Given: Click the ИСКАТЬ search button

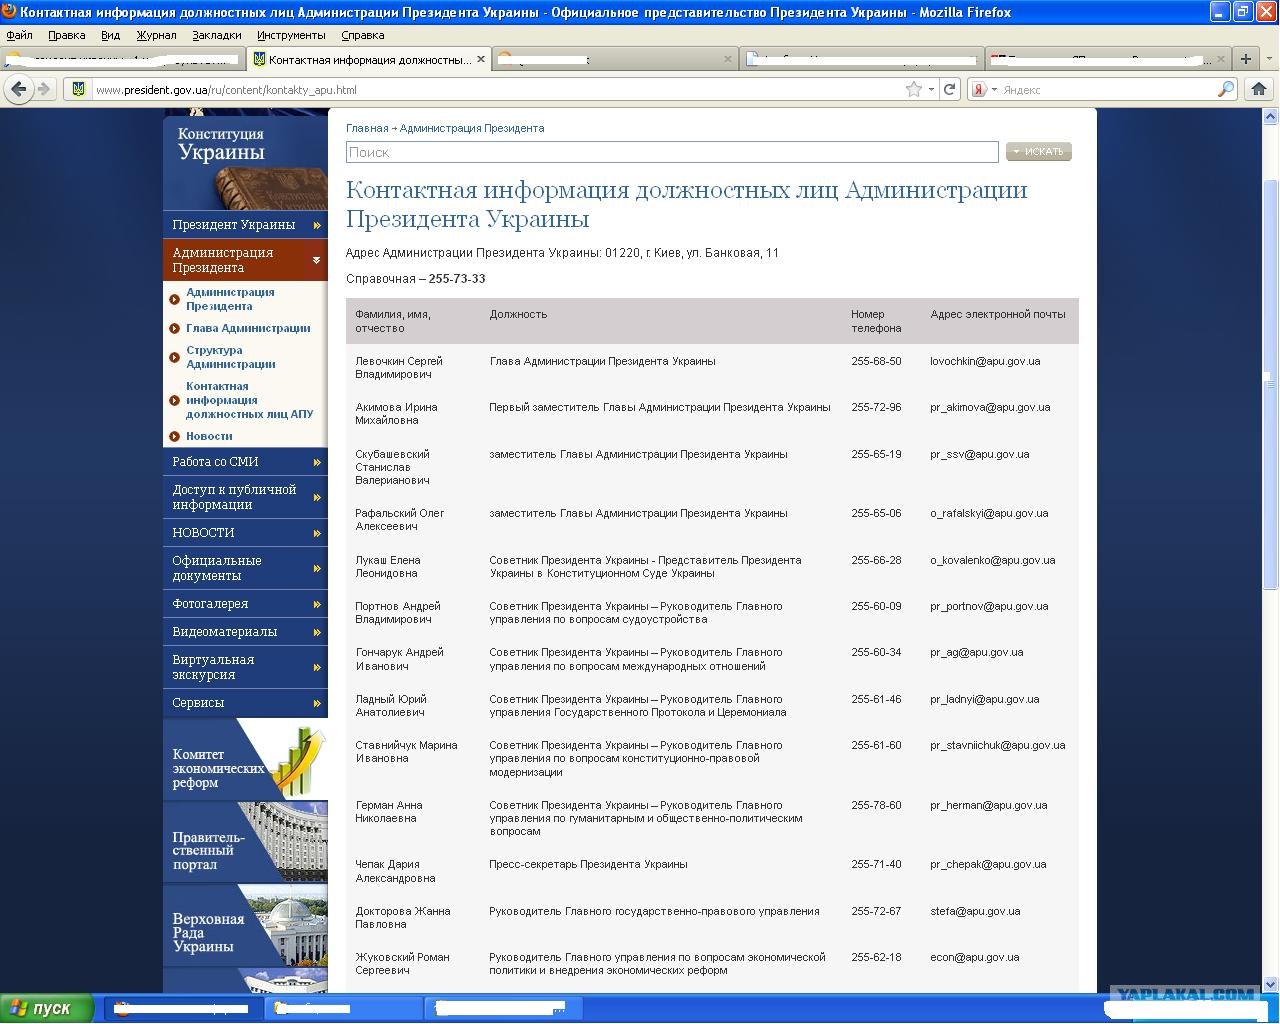Looking at the screenshot, I should 1038,152.
